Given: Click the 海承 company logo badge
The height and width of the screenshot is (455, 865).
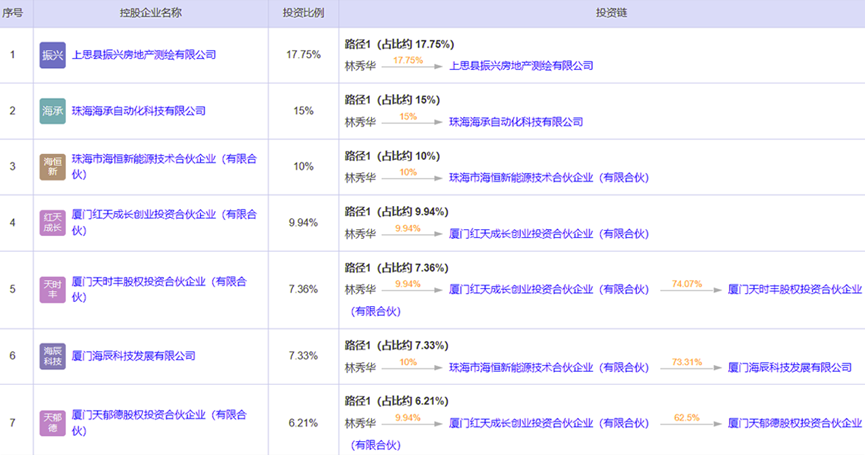Looking at the screenshot, I should pyautogui.click(x=52, y=110).
